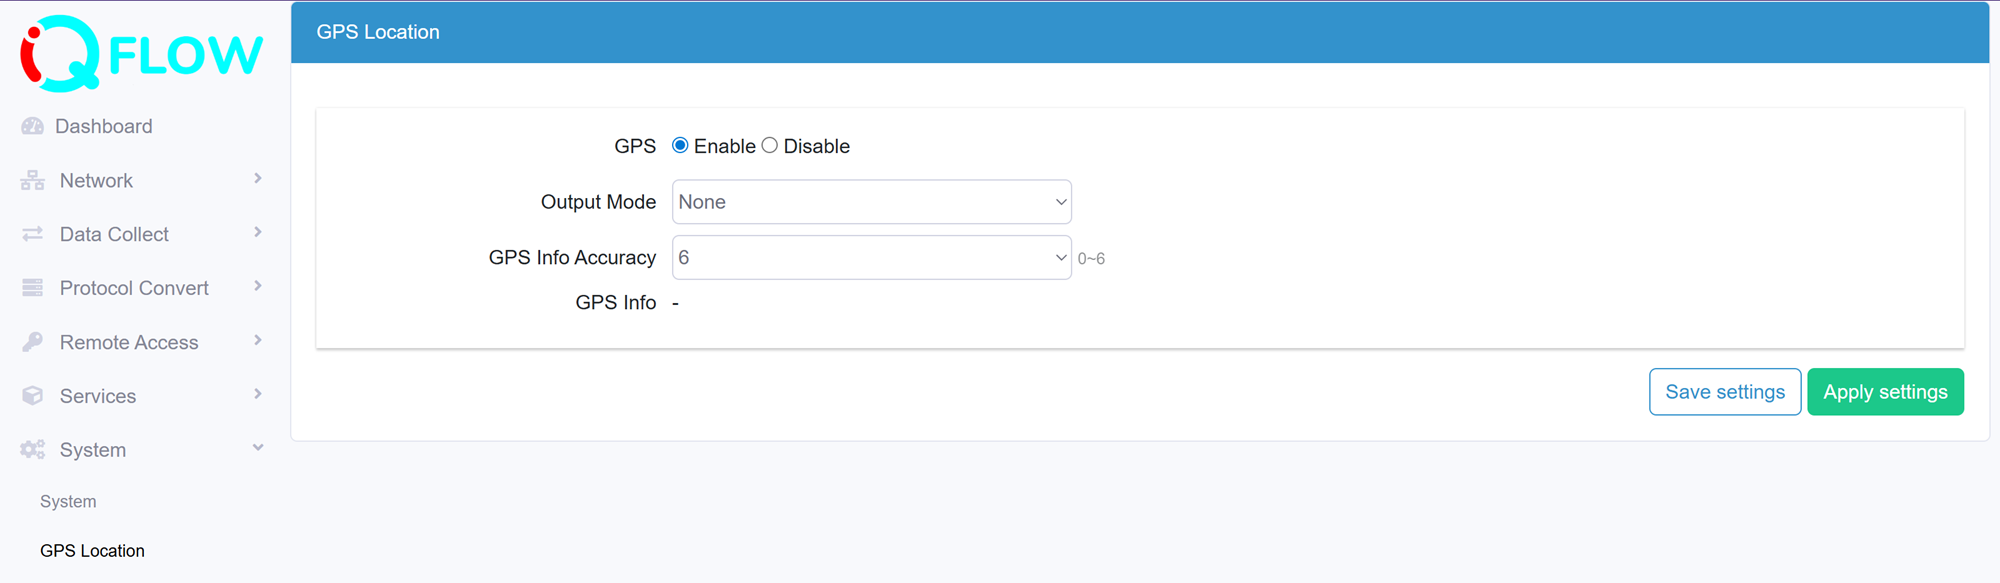Select the Network sidebar icon
Screen dimensions: 2000x583
[x=31, y=180]
